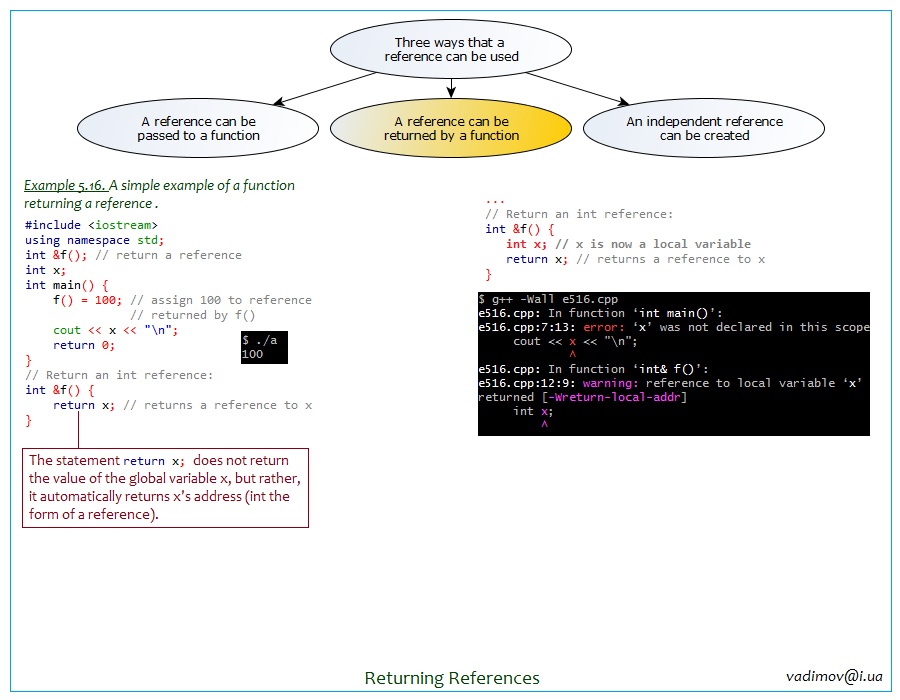Click the 'return x;' line in the left code

click(183, 405)
